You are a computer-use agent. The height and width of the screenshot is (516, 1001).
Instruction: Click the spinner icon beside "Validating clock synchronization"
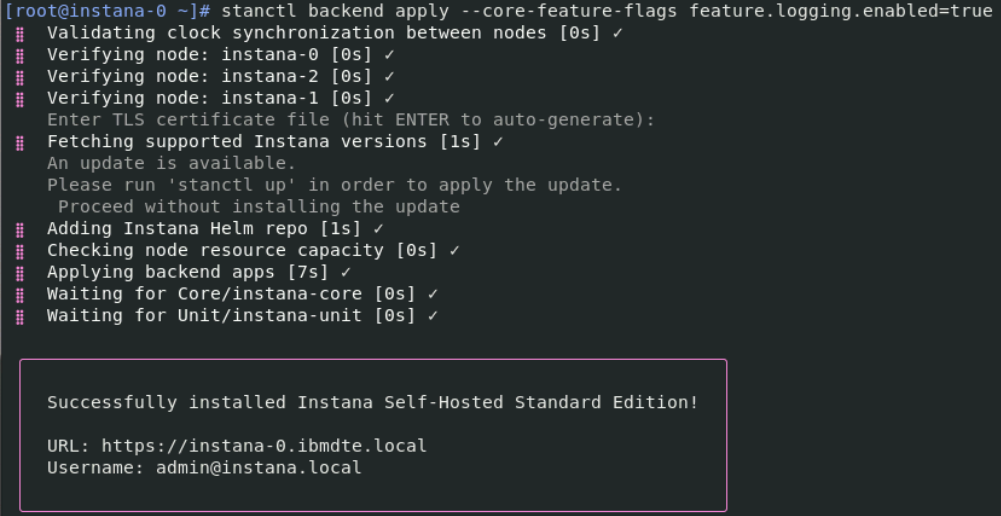(20, 33)
